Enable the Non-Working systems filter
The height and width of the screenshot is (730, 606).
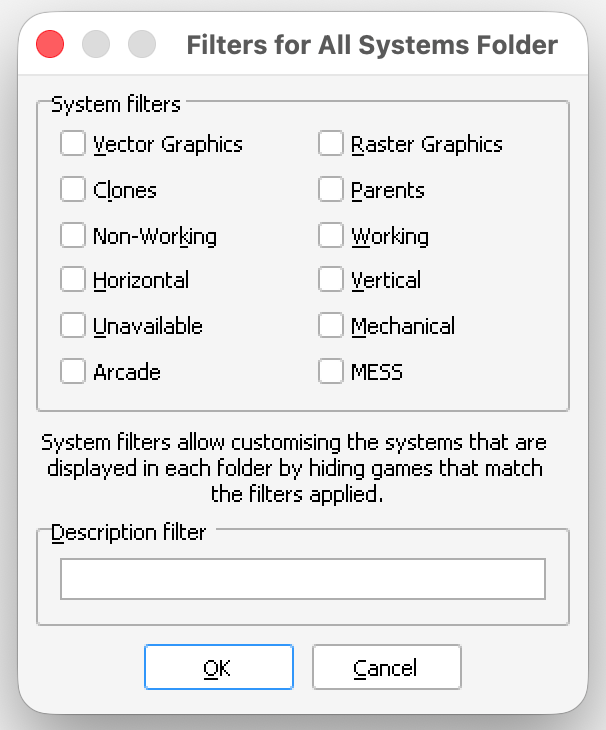pos(73,235)
